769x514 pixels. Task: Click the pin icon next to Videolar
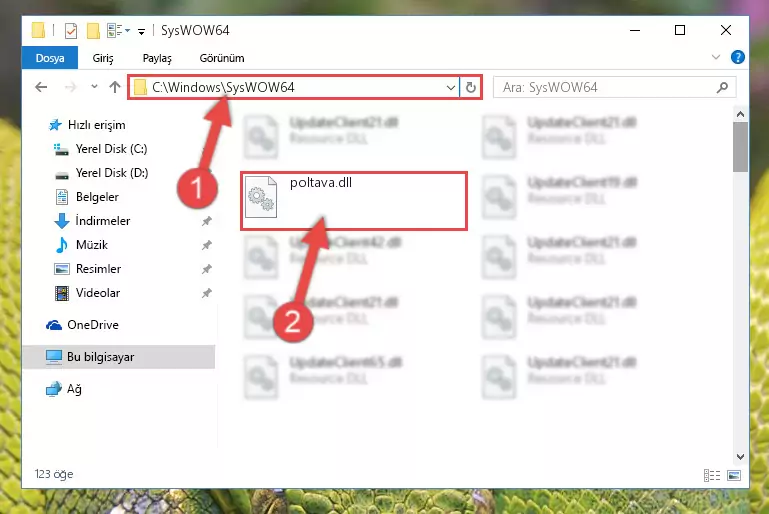(206, 293)
